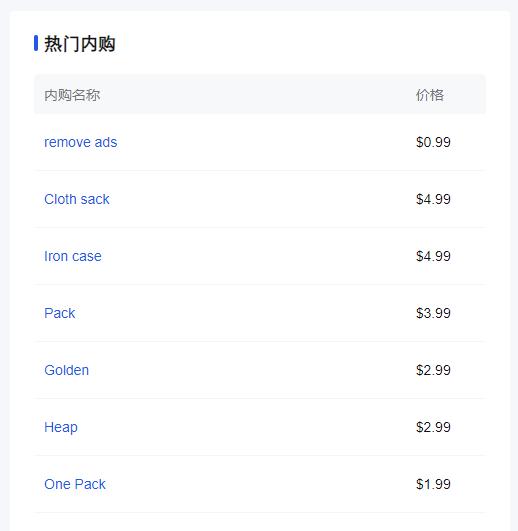
Task: Click the $1.99 price value
Action: (x=433, y=484)
